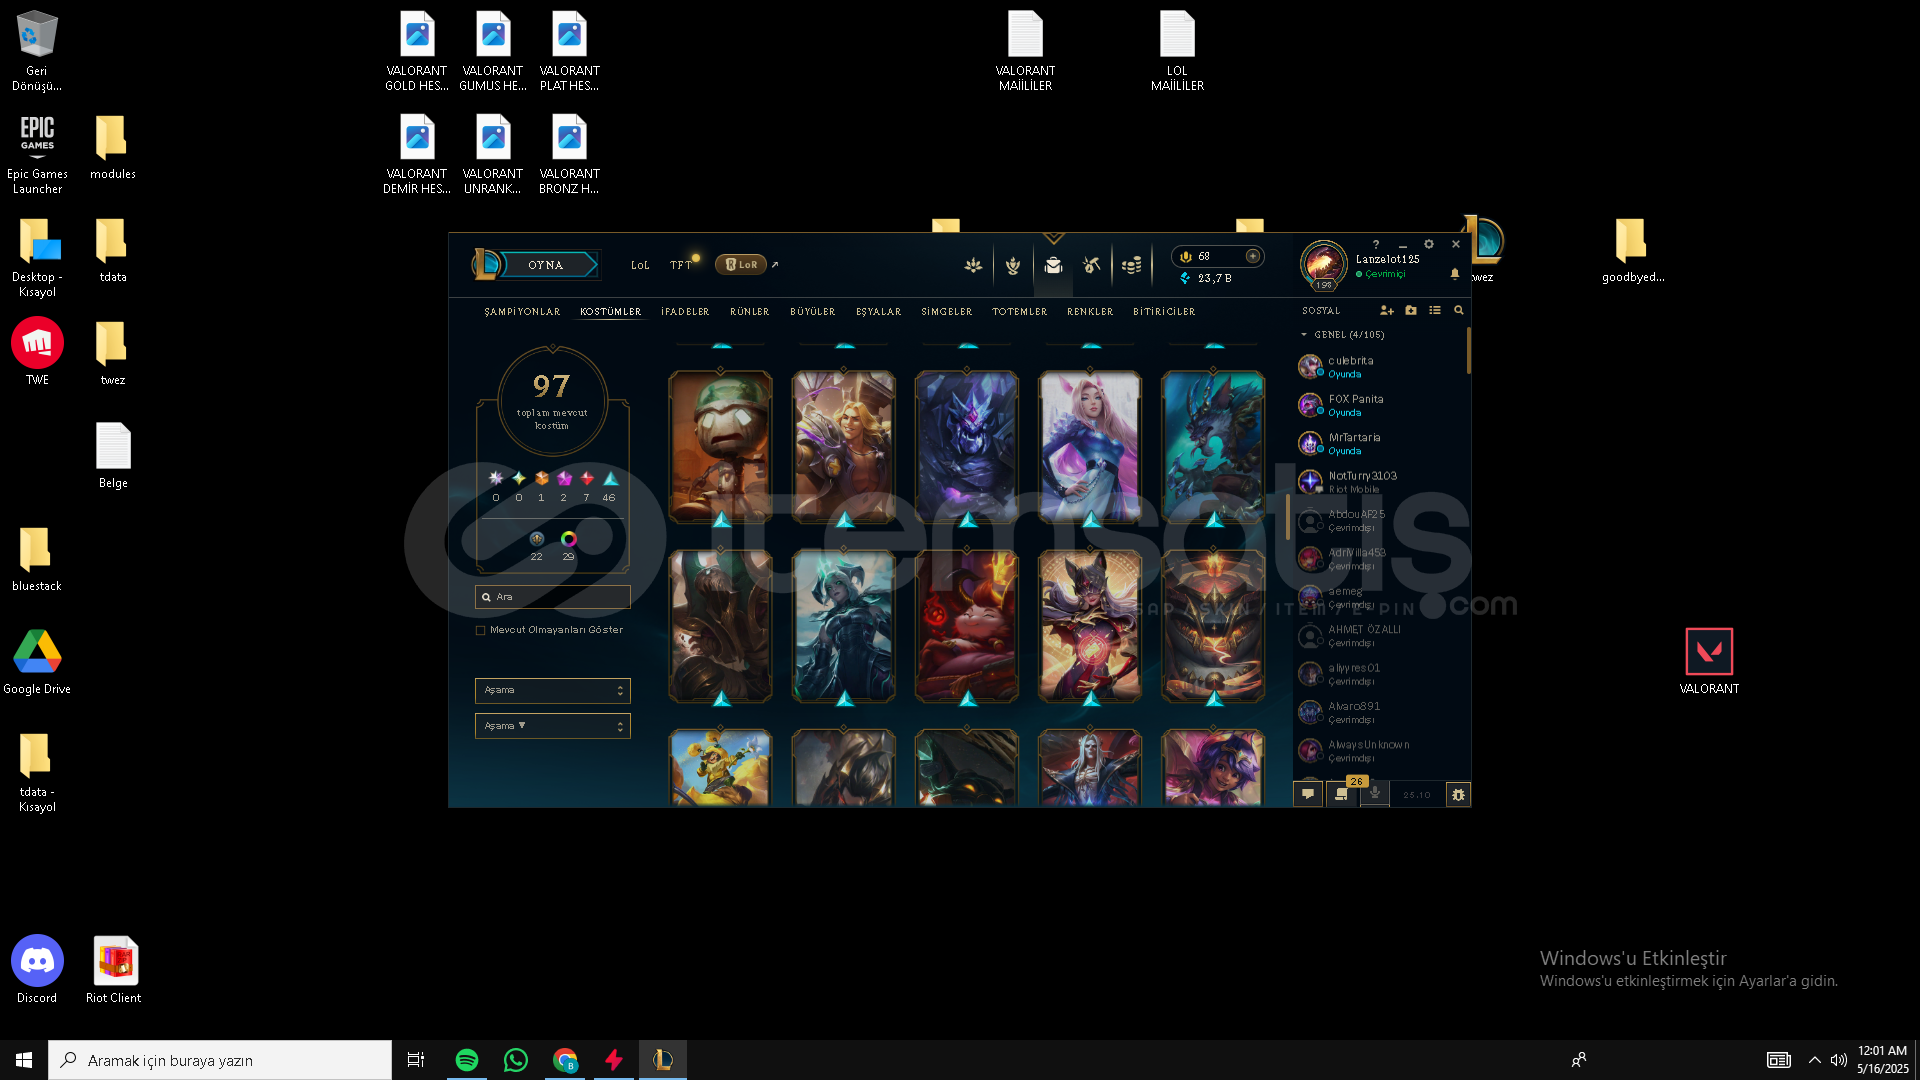Click the OYNA play button
1920x1080 pixels.
[549, 265]
